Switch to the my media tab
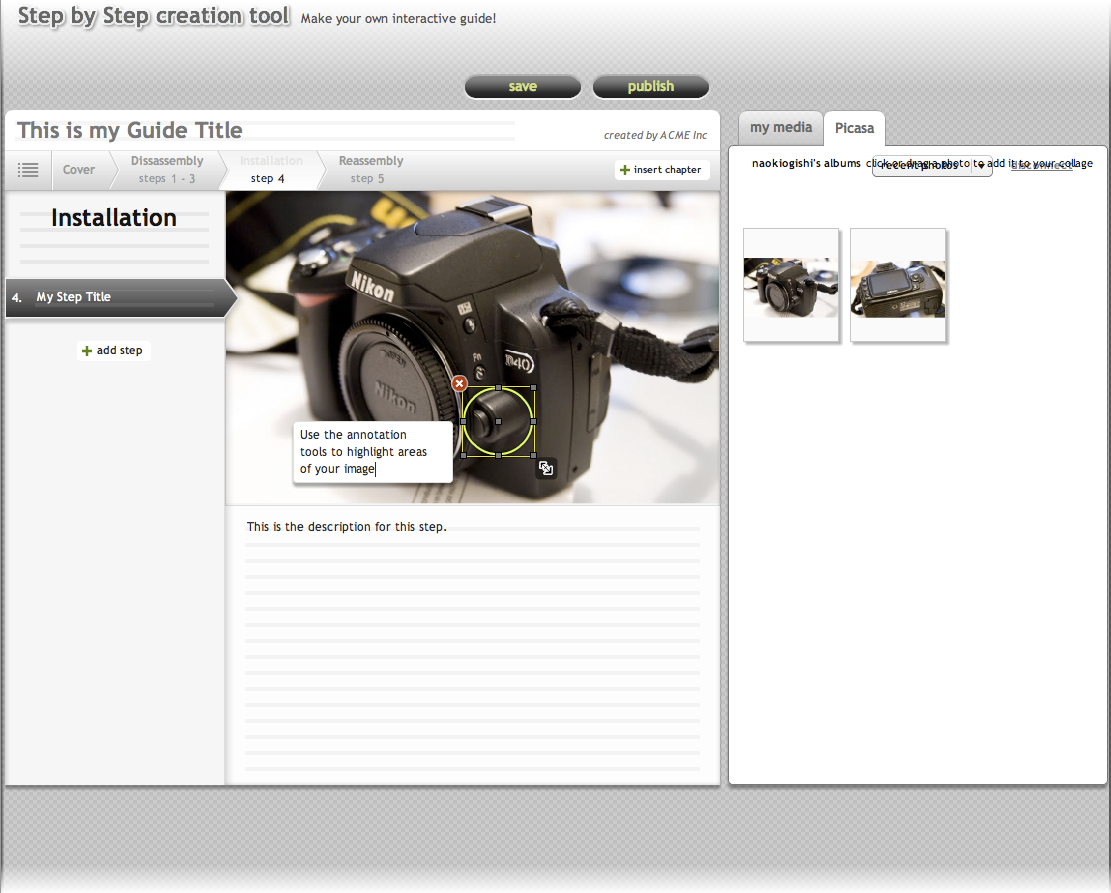The width and height of the screenshot is (1111, 893). pyautogui.click(x=781, y=128)
